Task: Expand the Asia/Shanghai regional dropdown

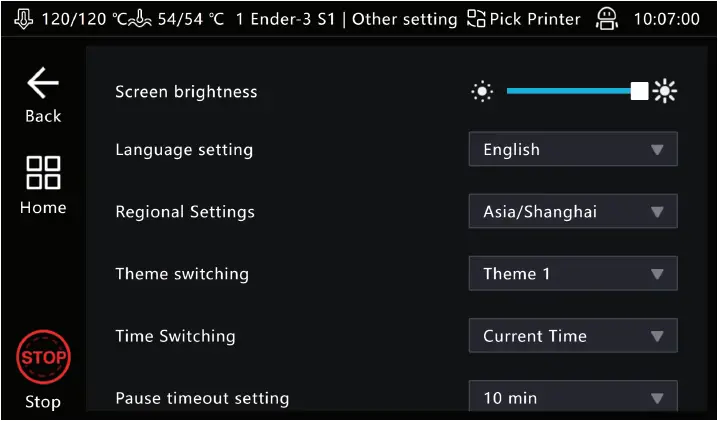Action: pos(573,212)
